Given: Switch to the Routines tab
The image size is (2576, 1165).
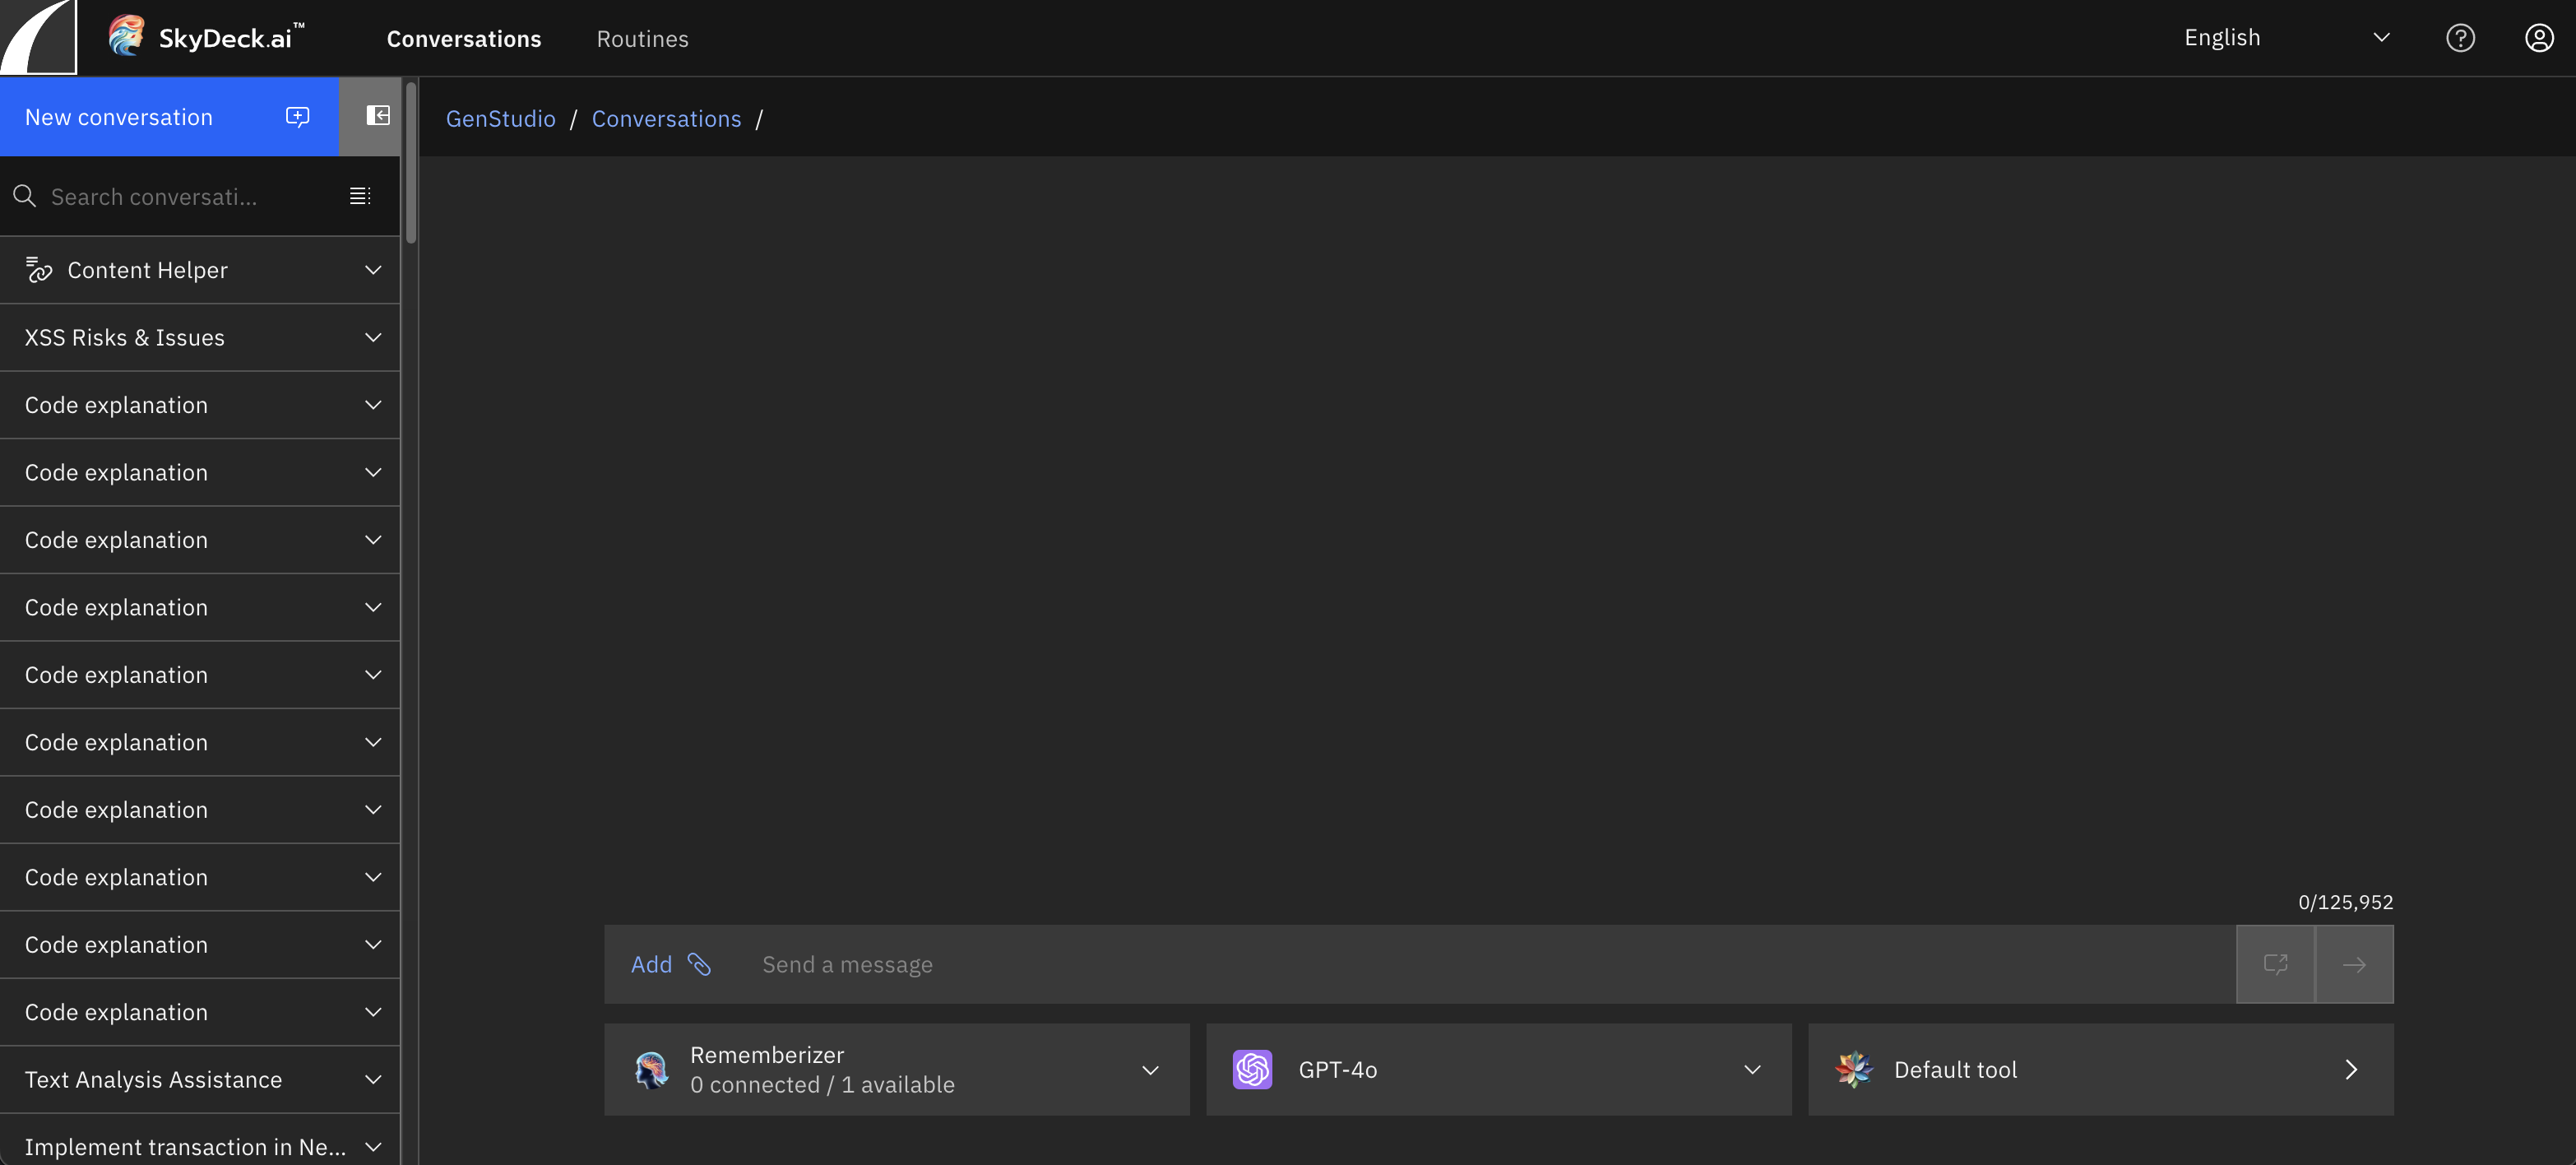Looking at the screenshot, I should (642, 39).
